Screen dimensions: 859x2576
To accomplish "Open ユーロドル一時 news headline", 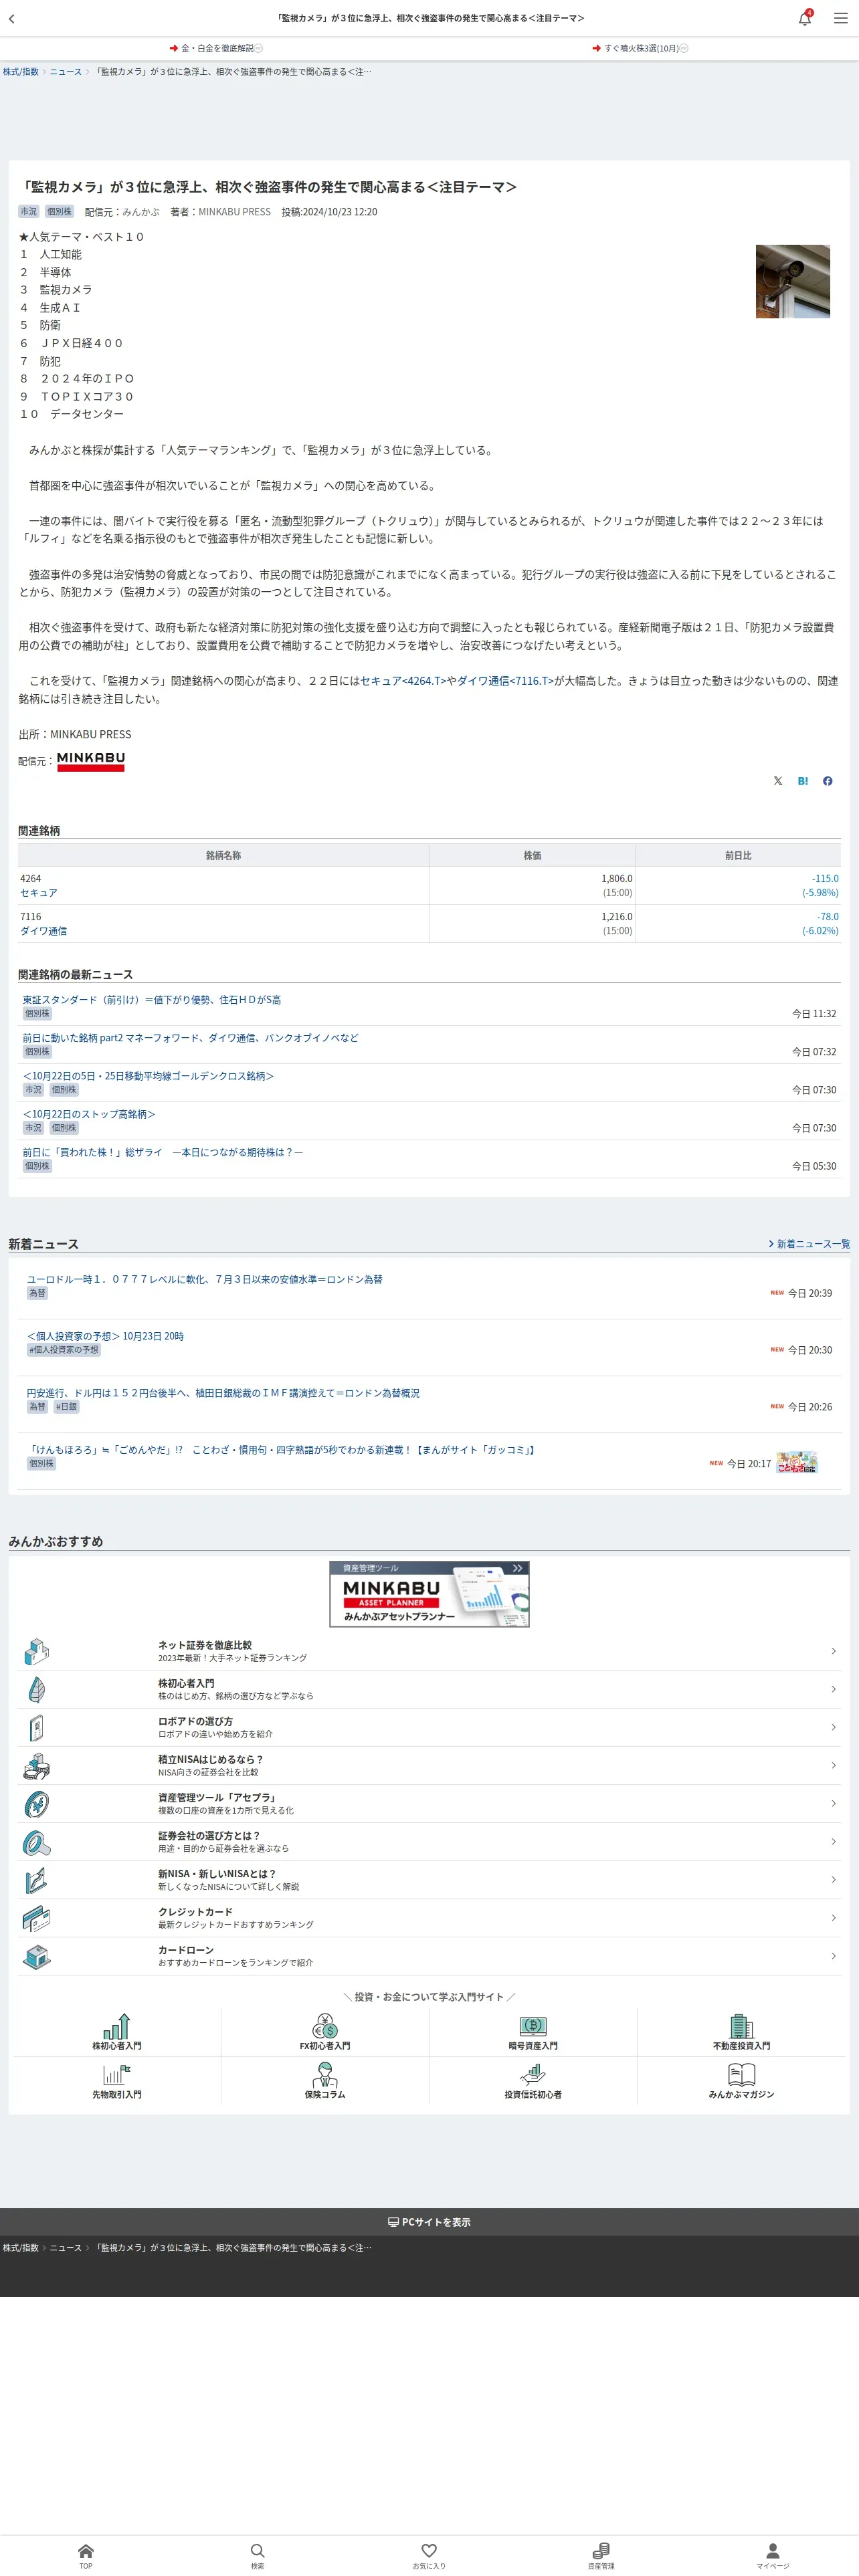I will coord(204,1279).
